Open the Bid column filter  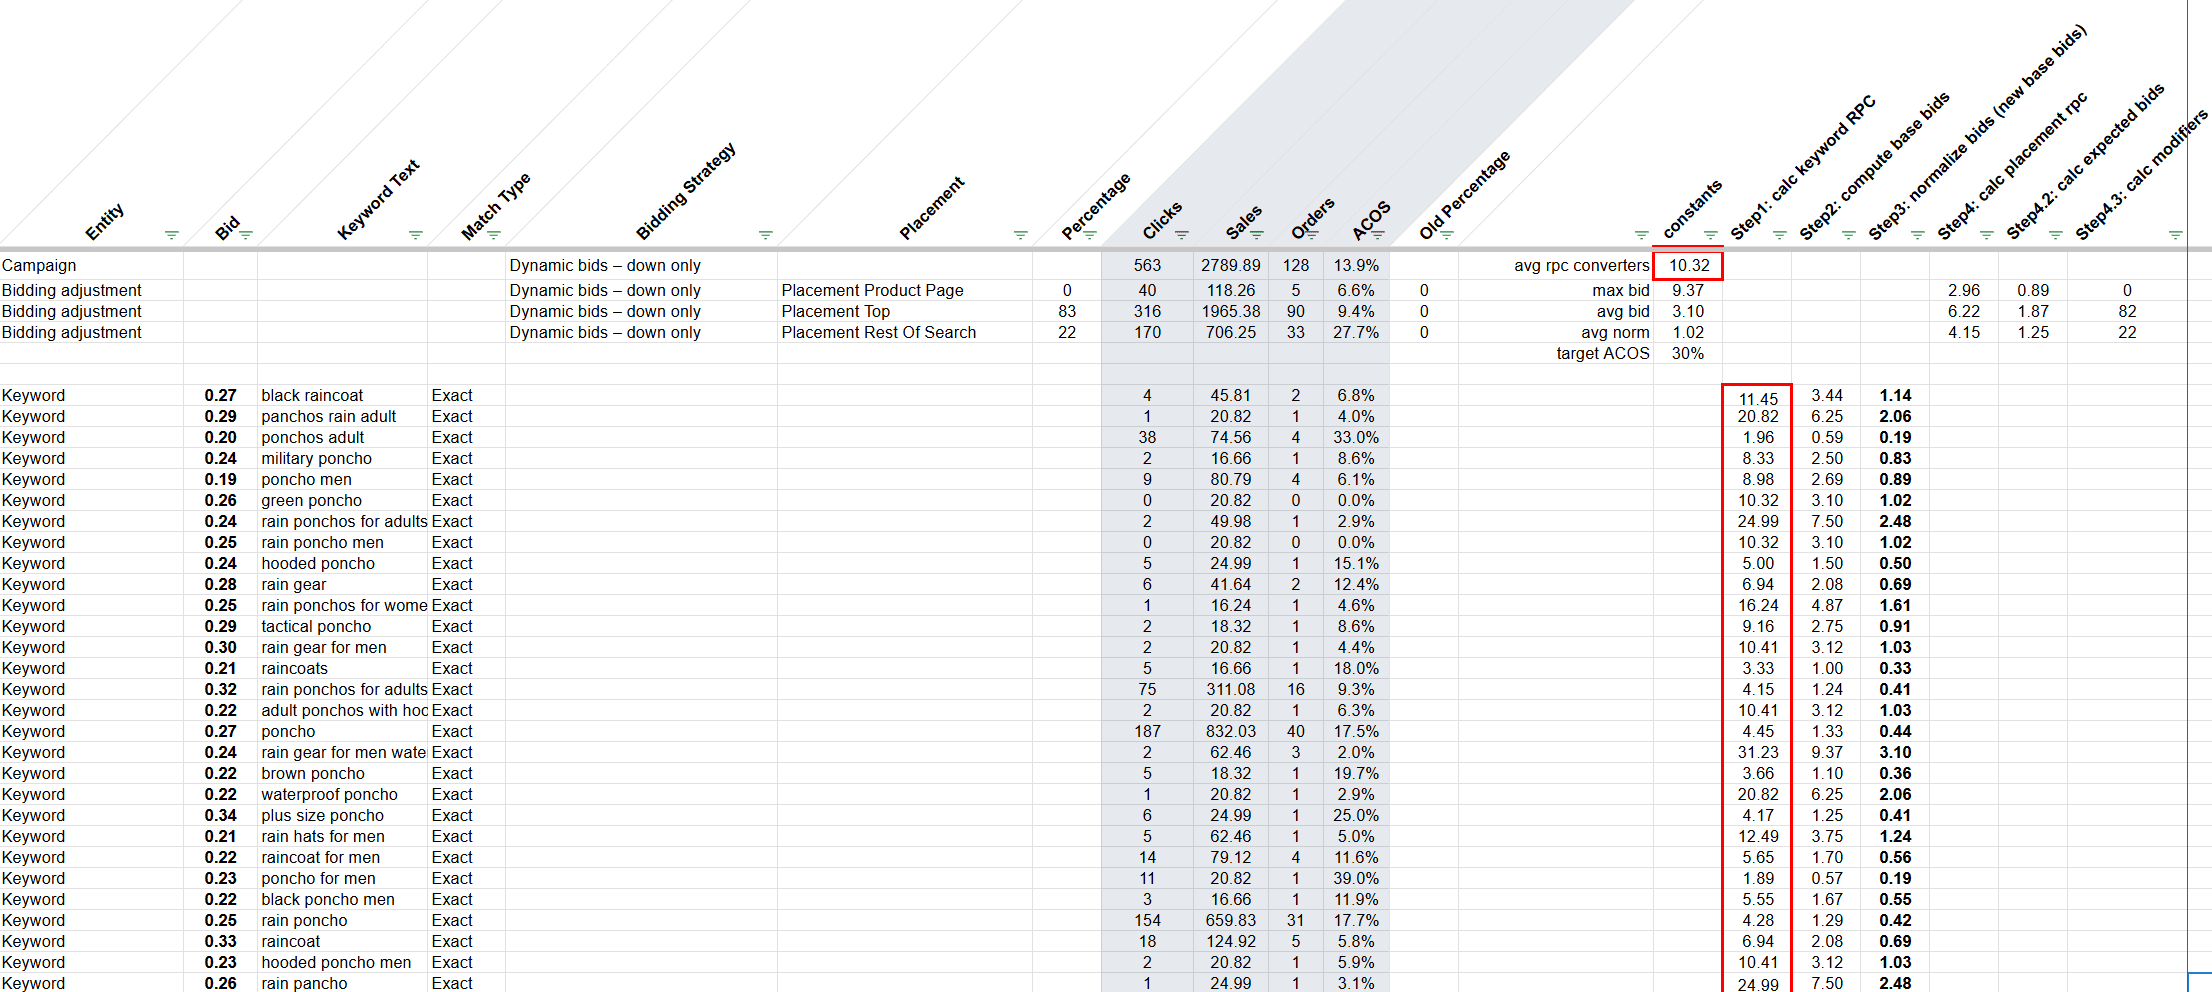click(x=246, y=235)
